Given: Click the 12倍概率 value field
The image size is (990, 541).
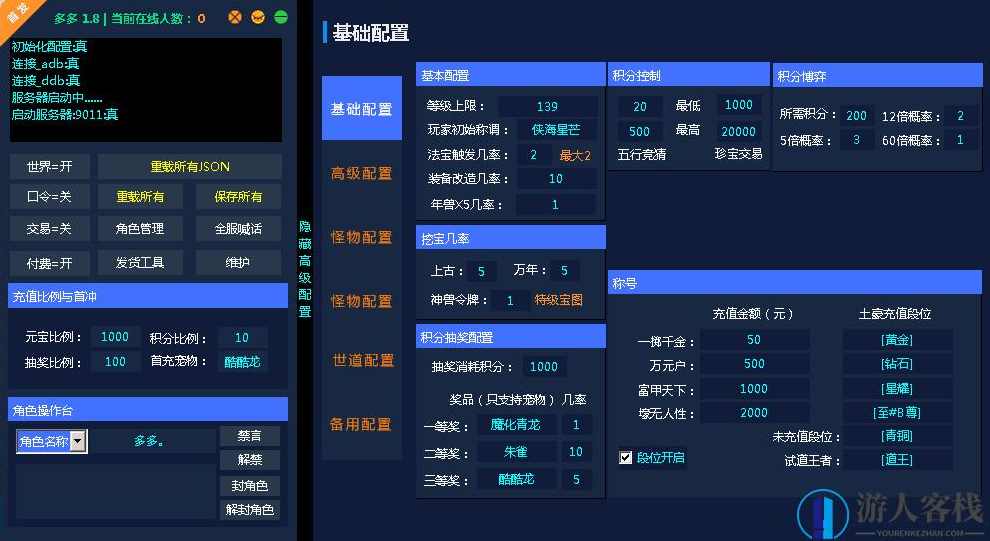Looking at the screenshot, I should pyautogui.click(x=961, y=116).
